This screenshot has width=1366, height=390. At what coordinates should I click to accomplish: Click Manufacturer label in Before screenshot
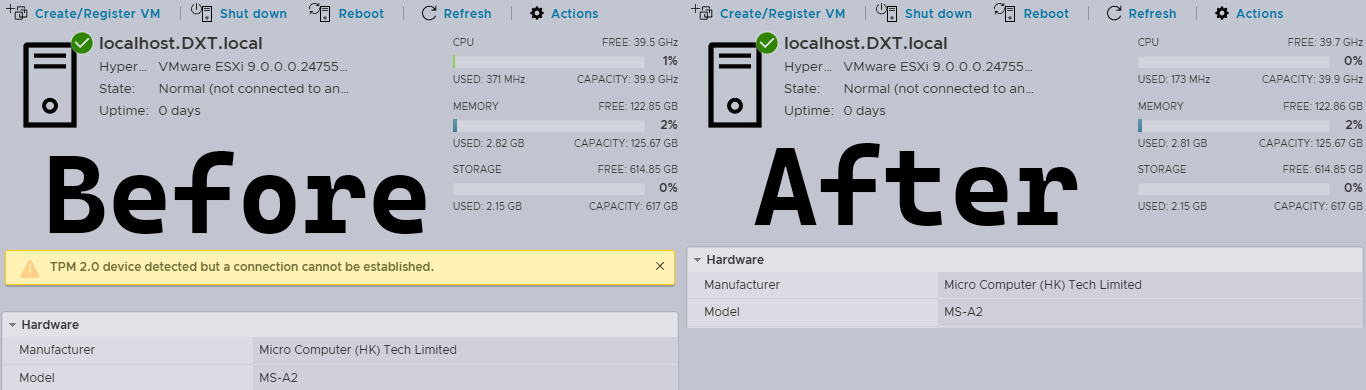tap(57, 350)
